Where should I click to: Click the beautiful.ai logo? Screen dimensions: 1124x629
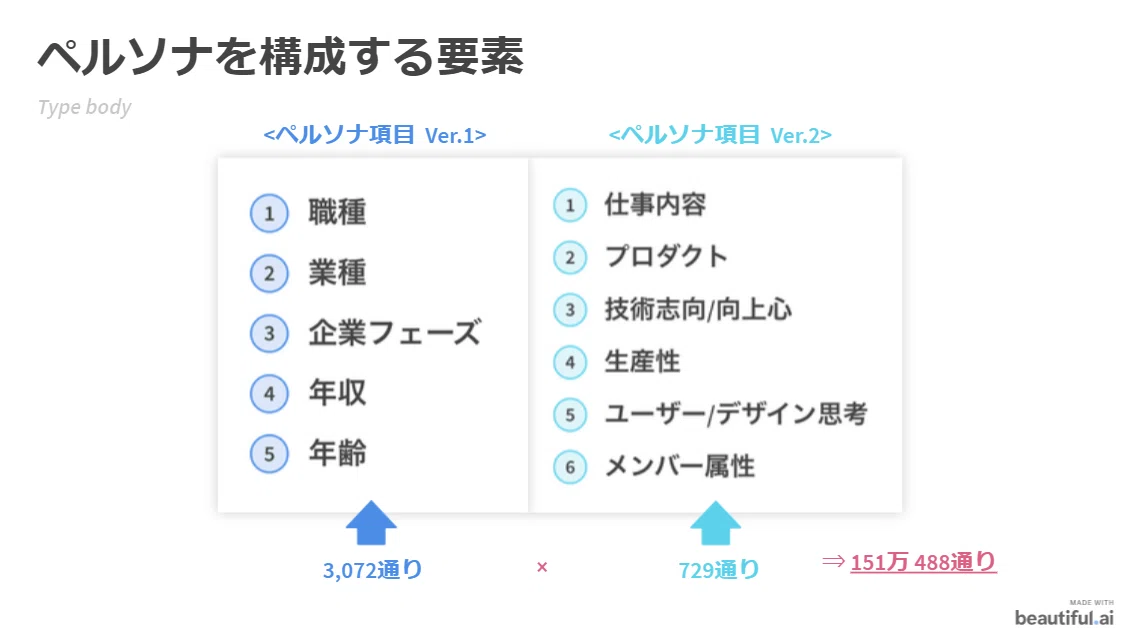pos(1065,614)
